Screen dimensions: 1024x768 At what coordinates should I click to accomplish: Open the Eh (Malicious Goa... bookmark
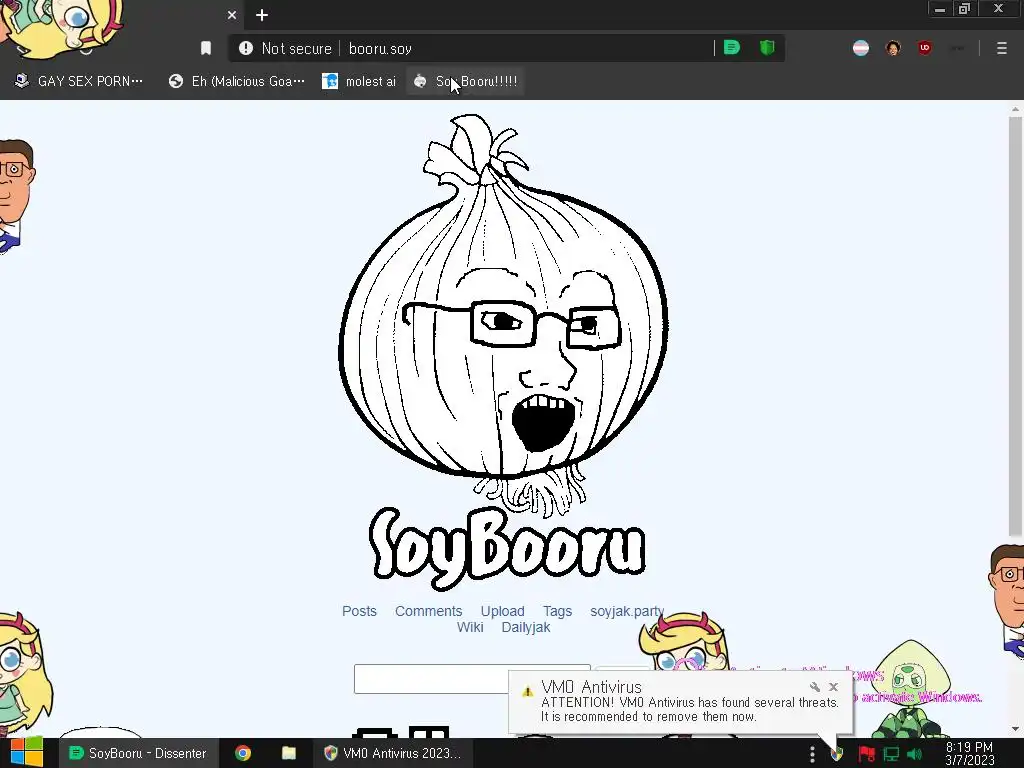pyautogui.click(x=236, y=81)
